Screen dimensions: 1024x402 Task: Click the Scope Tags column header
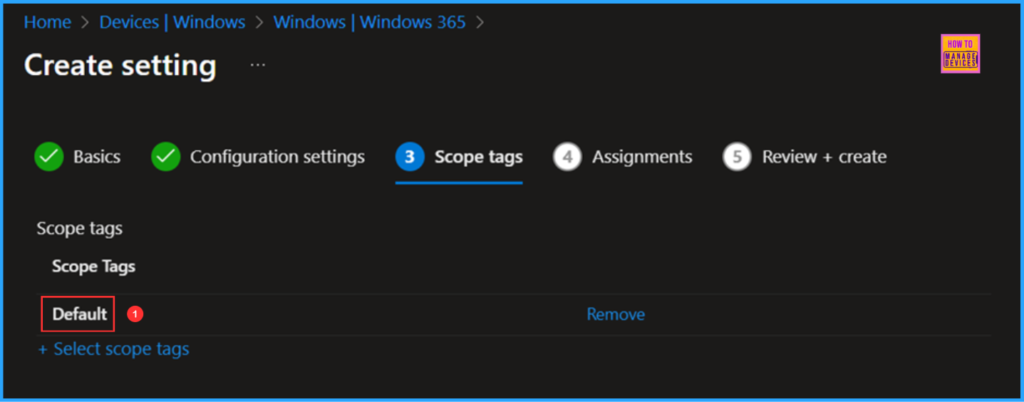94,267
